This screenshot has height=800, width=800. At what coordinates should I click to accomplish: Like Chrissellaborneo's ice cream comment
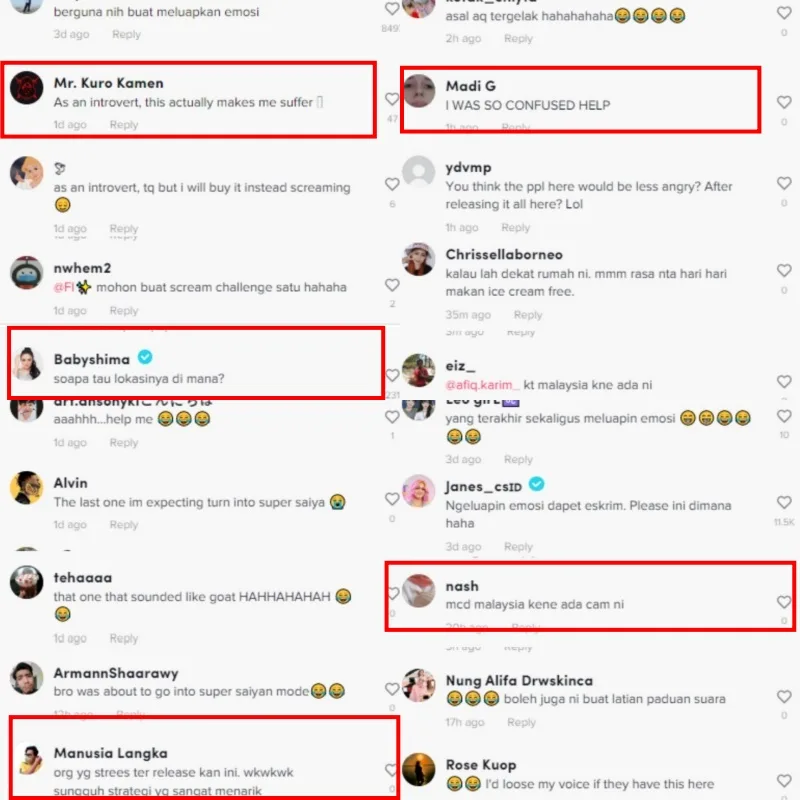(784, 270)
